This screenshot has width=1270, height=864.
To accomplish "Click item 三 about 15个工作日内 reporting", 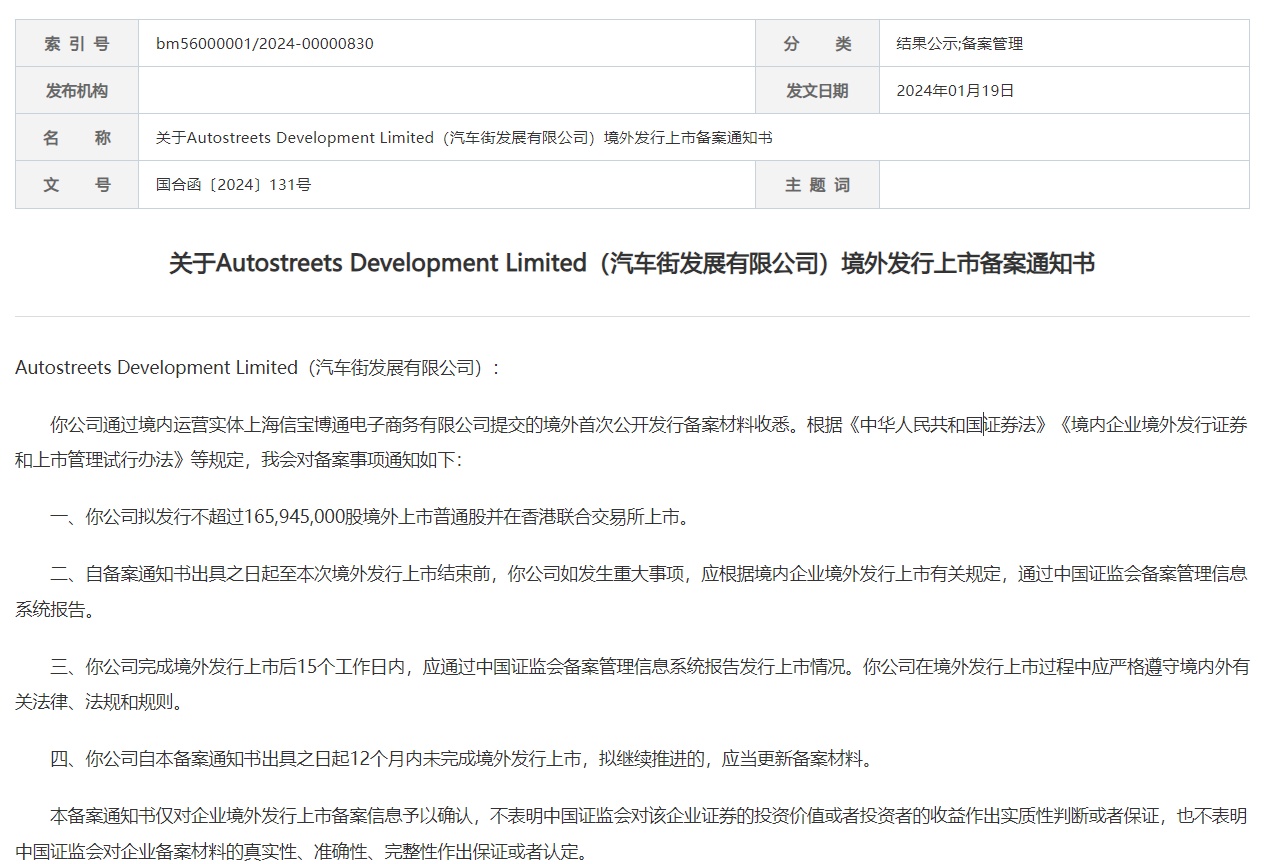I will [x=632, y=683].
